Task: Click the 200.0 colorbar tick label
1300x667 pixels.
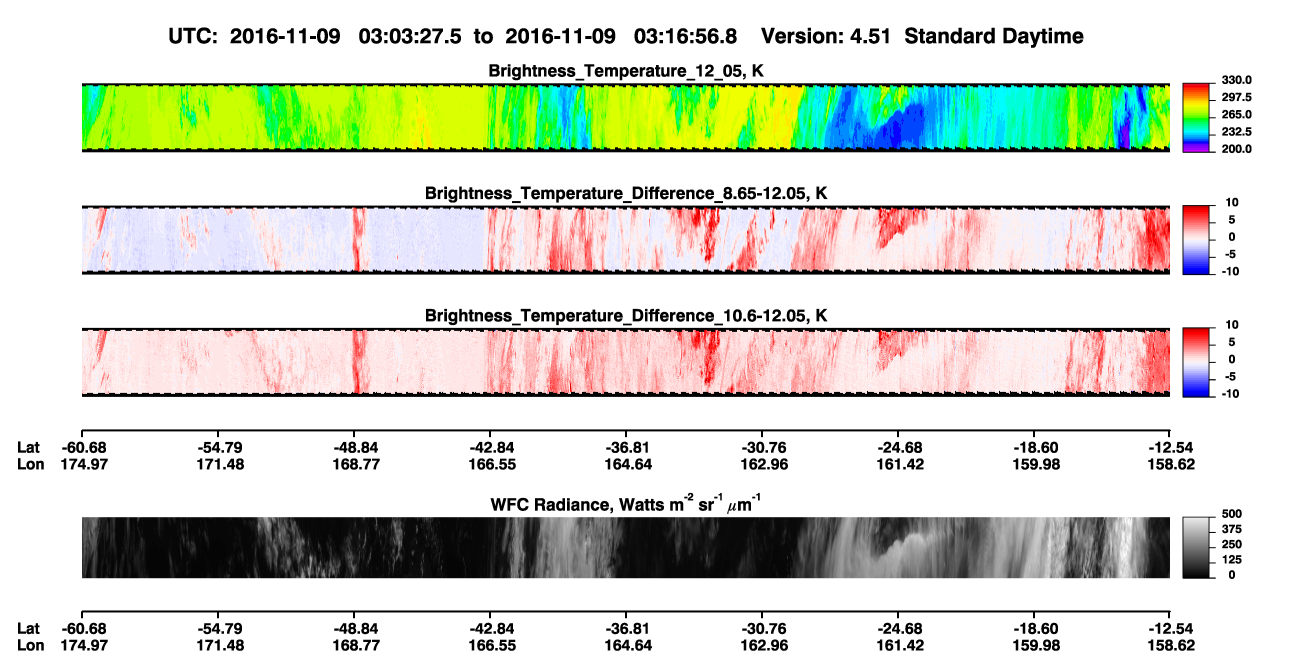Action: 1235,149
